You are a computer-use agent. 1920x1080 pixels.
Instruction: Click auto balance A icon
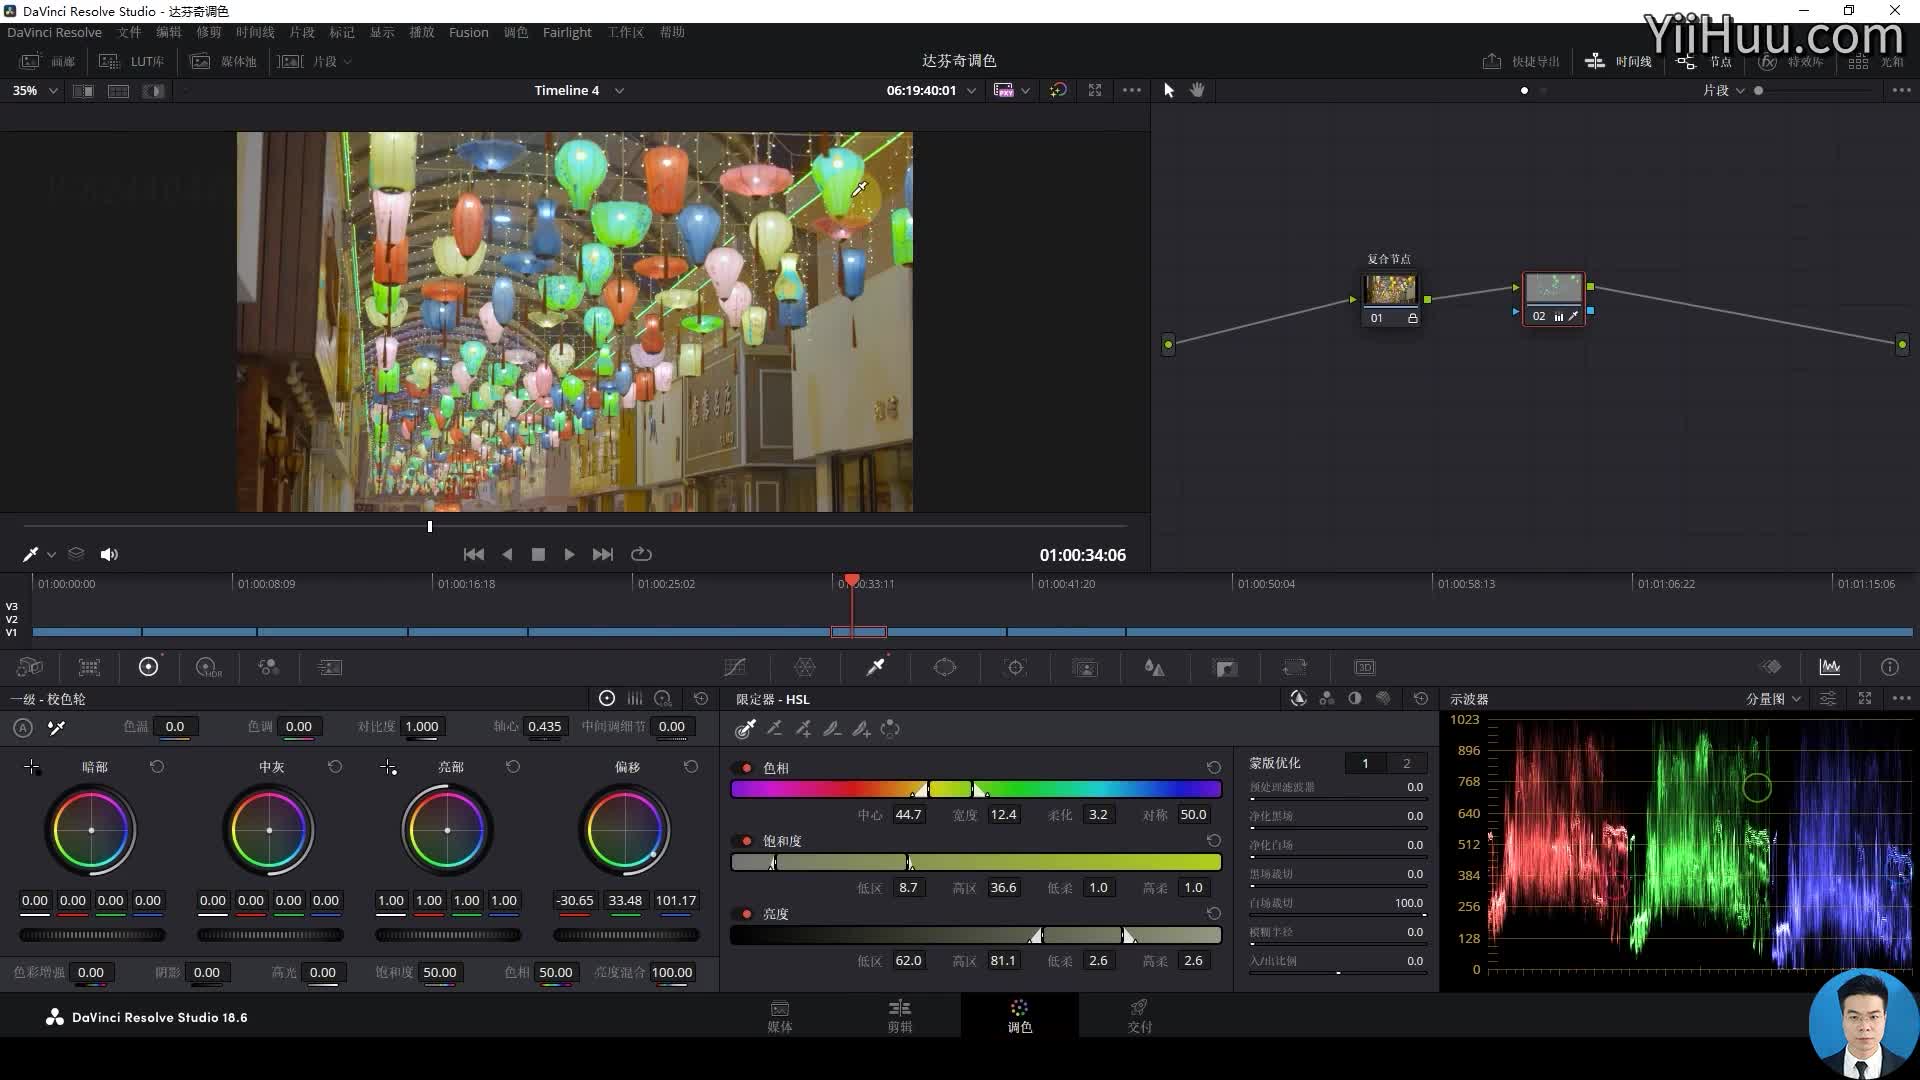point(23,728)
